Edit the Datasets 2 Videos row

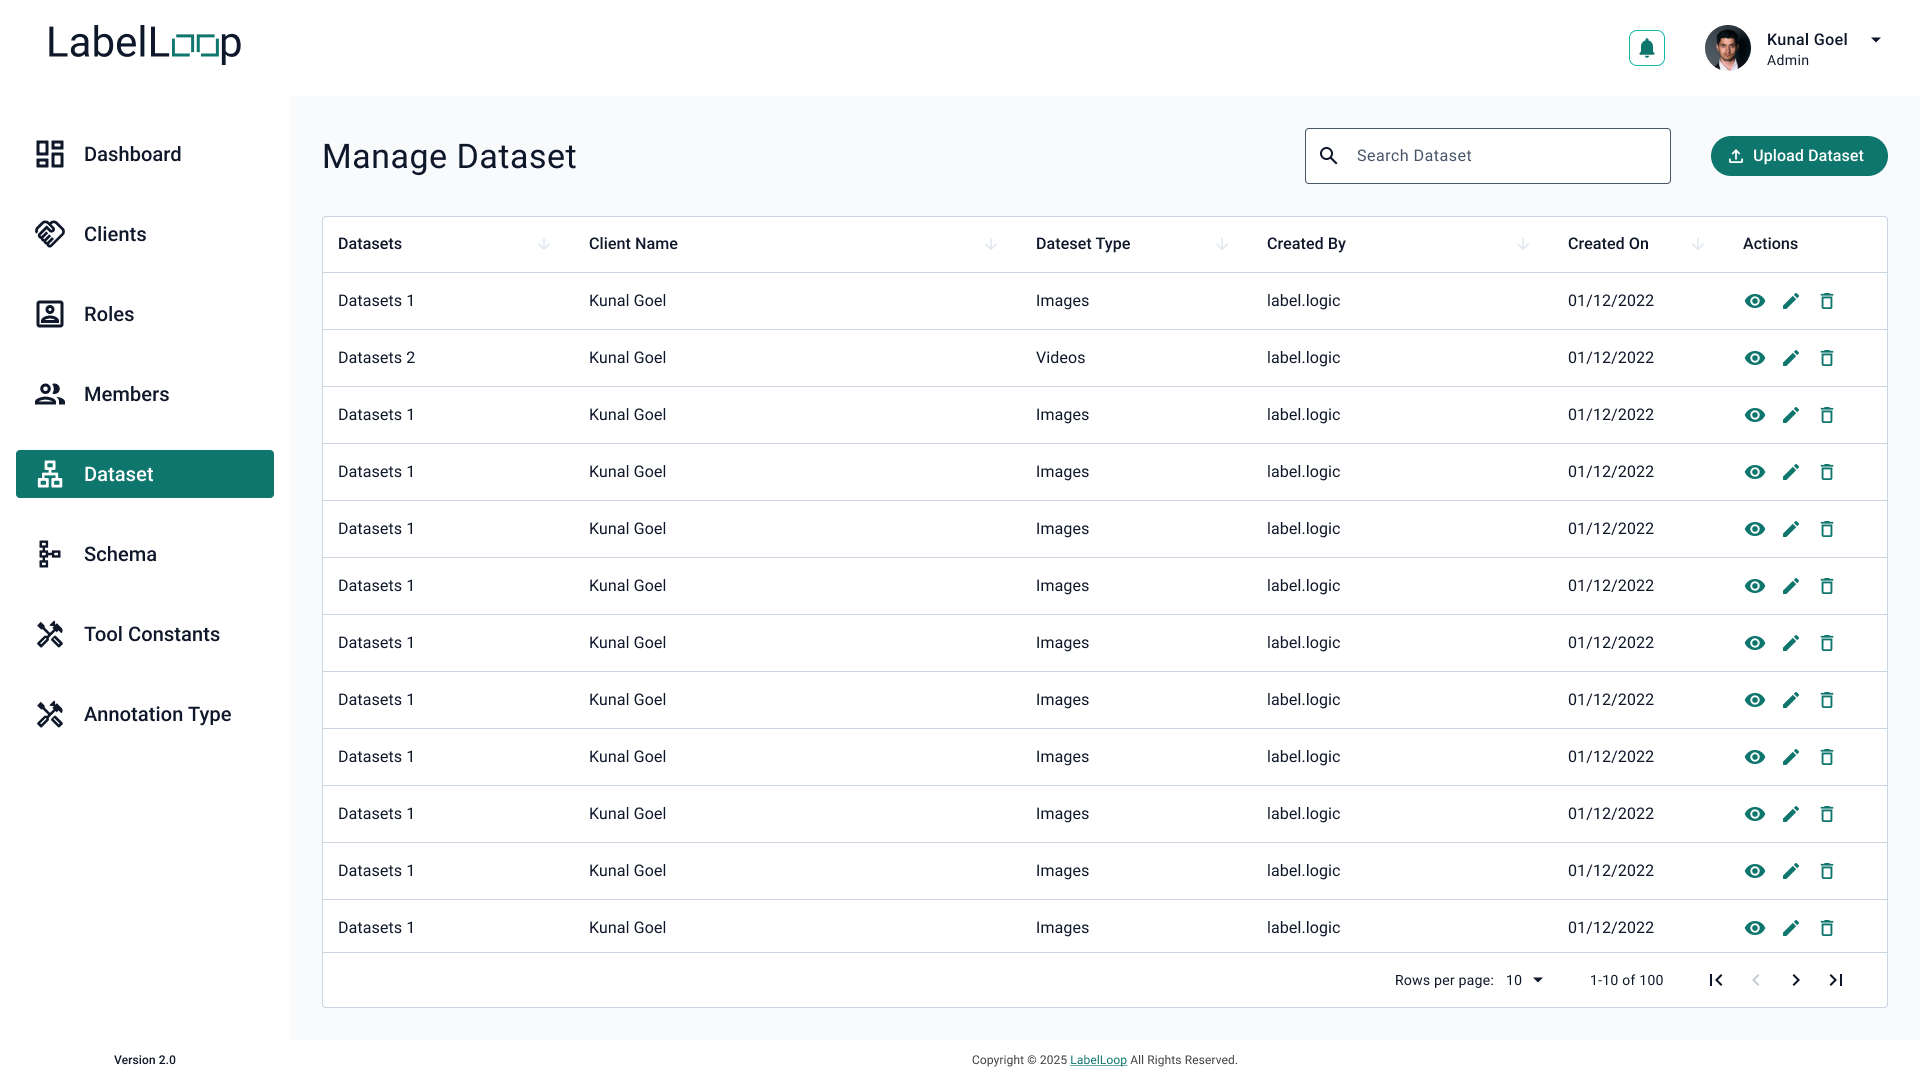tap(1791, 358)
